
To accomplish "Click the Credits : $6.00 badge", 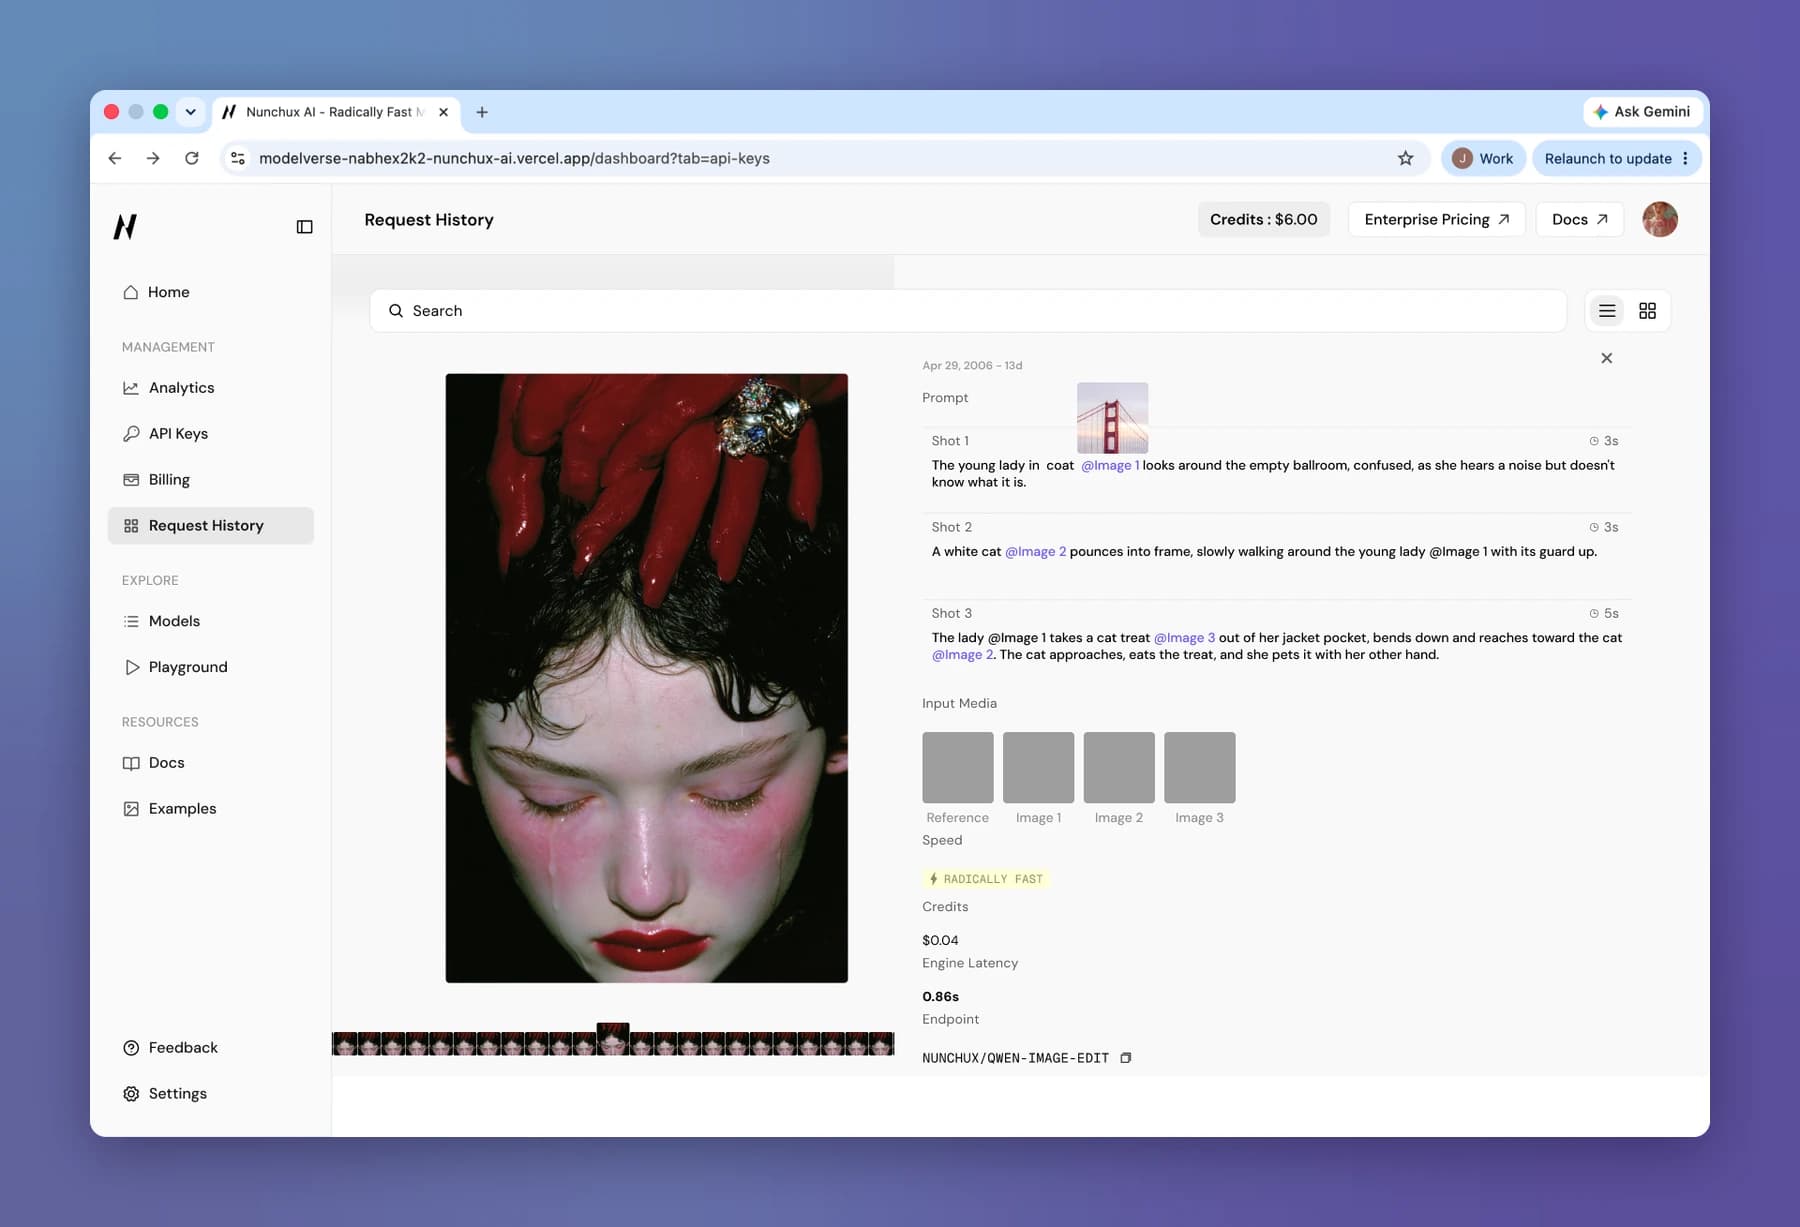I will tap(1263, 219).
